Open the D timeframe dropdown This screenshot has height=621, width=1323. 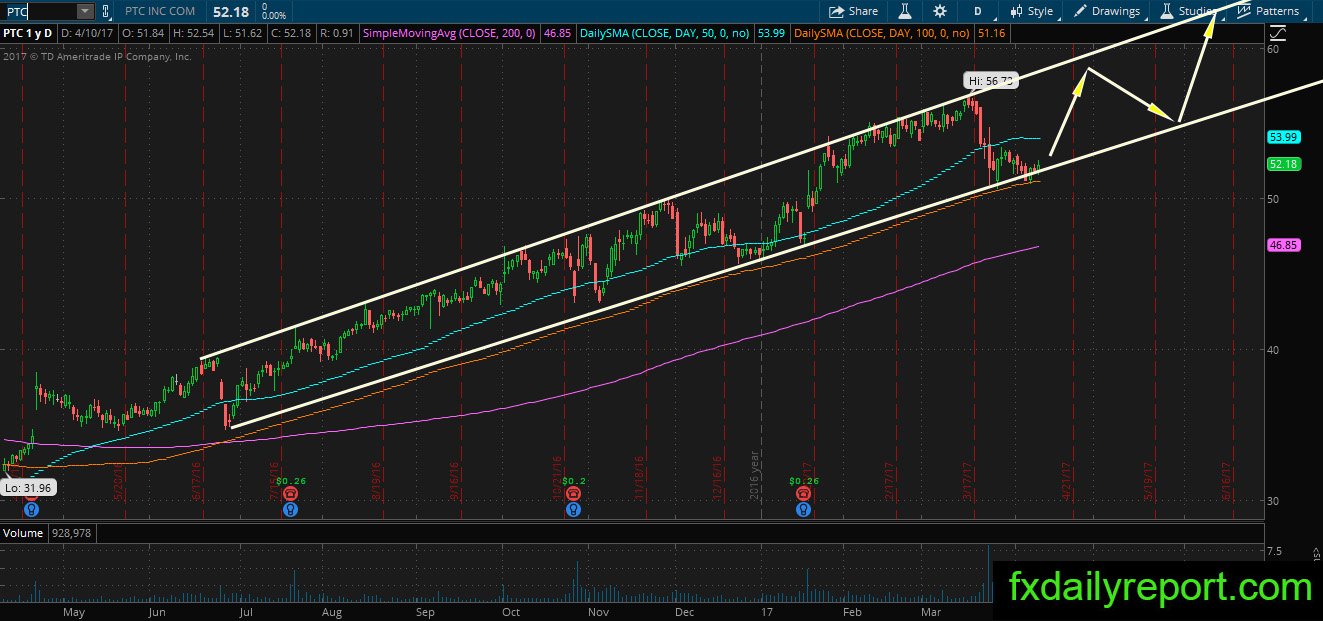[x=977, y=11]
